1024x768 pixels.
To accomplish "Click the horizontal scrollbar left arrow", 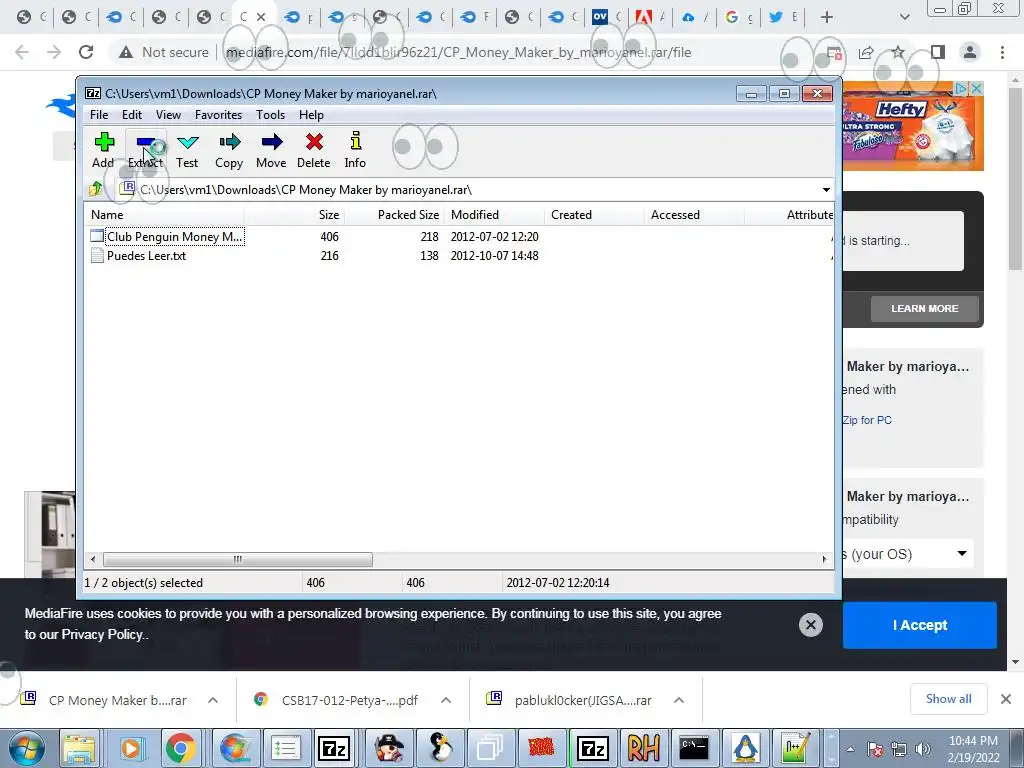I will click(x=93, y=559).
